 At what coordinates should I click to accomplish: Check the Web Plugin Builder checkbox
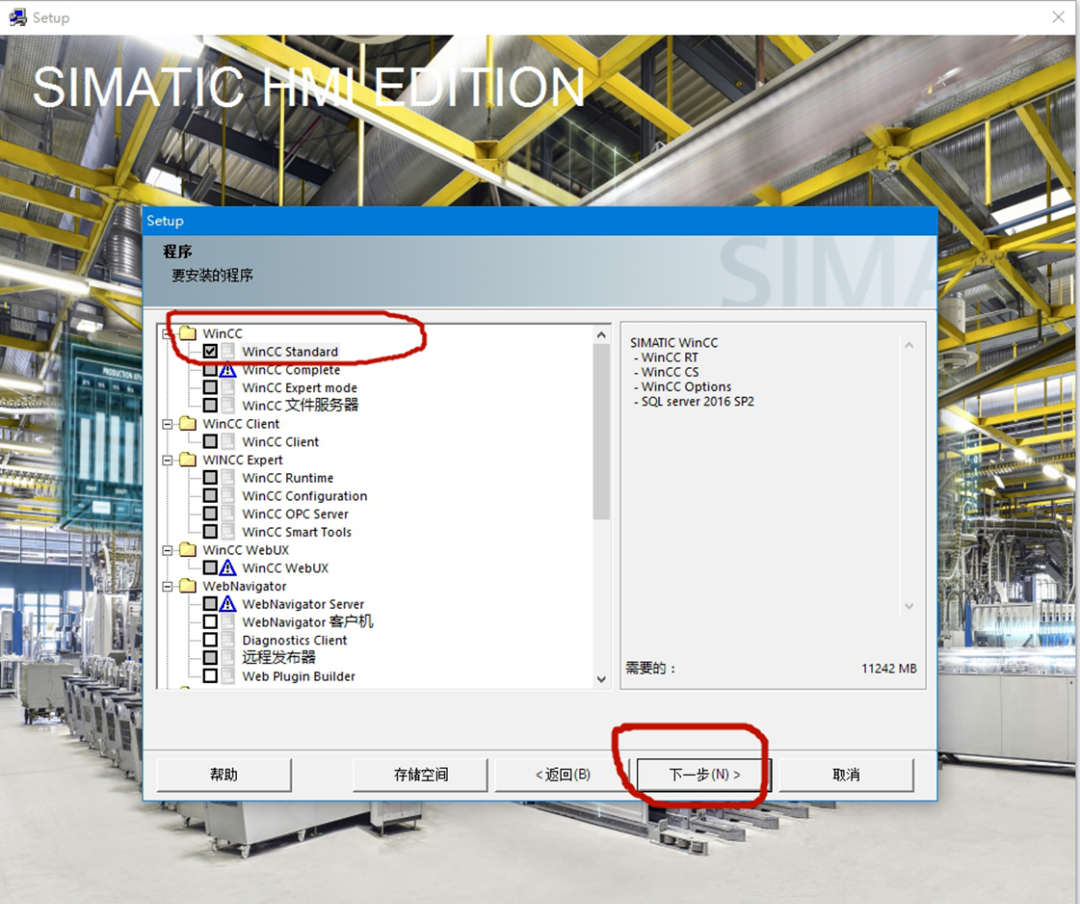click(210, 675)
